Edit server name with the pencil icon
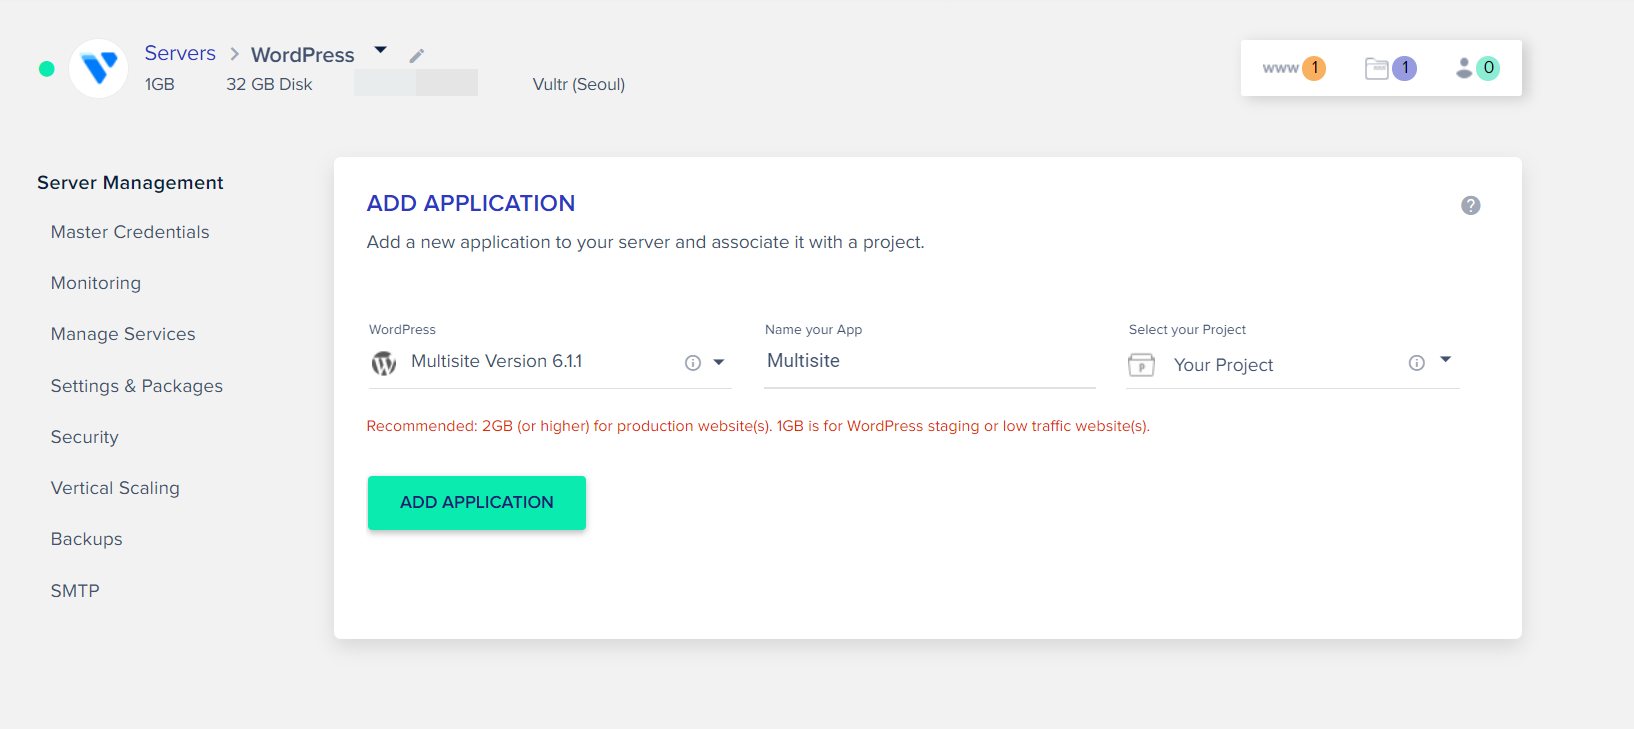Viewport: 1634px width, 729px height. click(417, 56)
